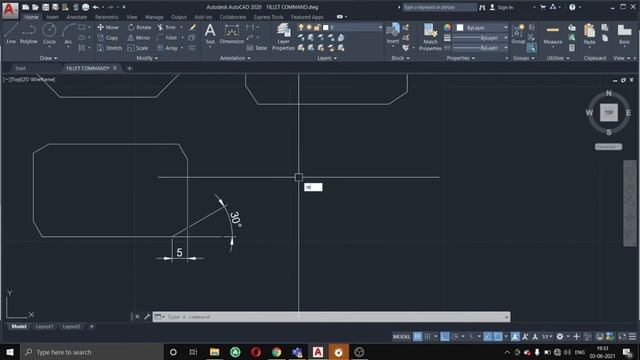The width and height of the screenshot is (640, 360).
Task: Toggle snap mode in status bar
Action: (427, 336)
